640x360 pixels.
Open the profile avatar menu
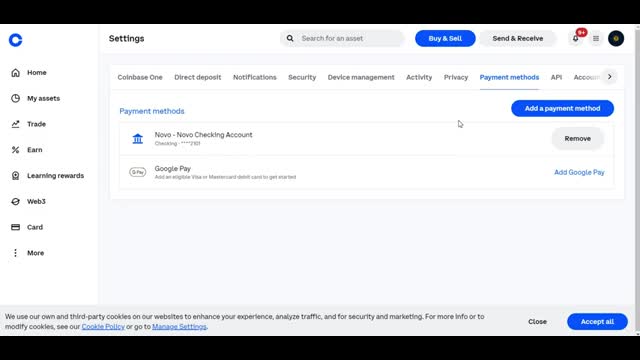[x=616, y=38]
